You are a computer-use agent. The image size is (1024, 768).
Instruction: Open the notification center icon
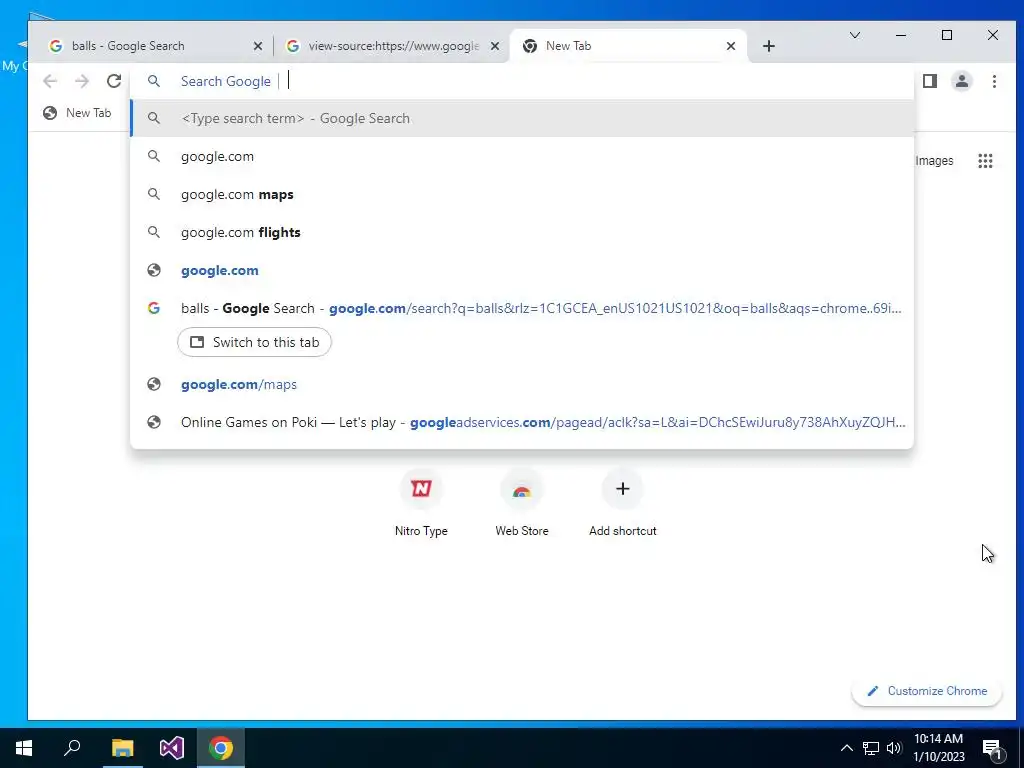coord(992,748)
